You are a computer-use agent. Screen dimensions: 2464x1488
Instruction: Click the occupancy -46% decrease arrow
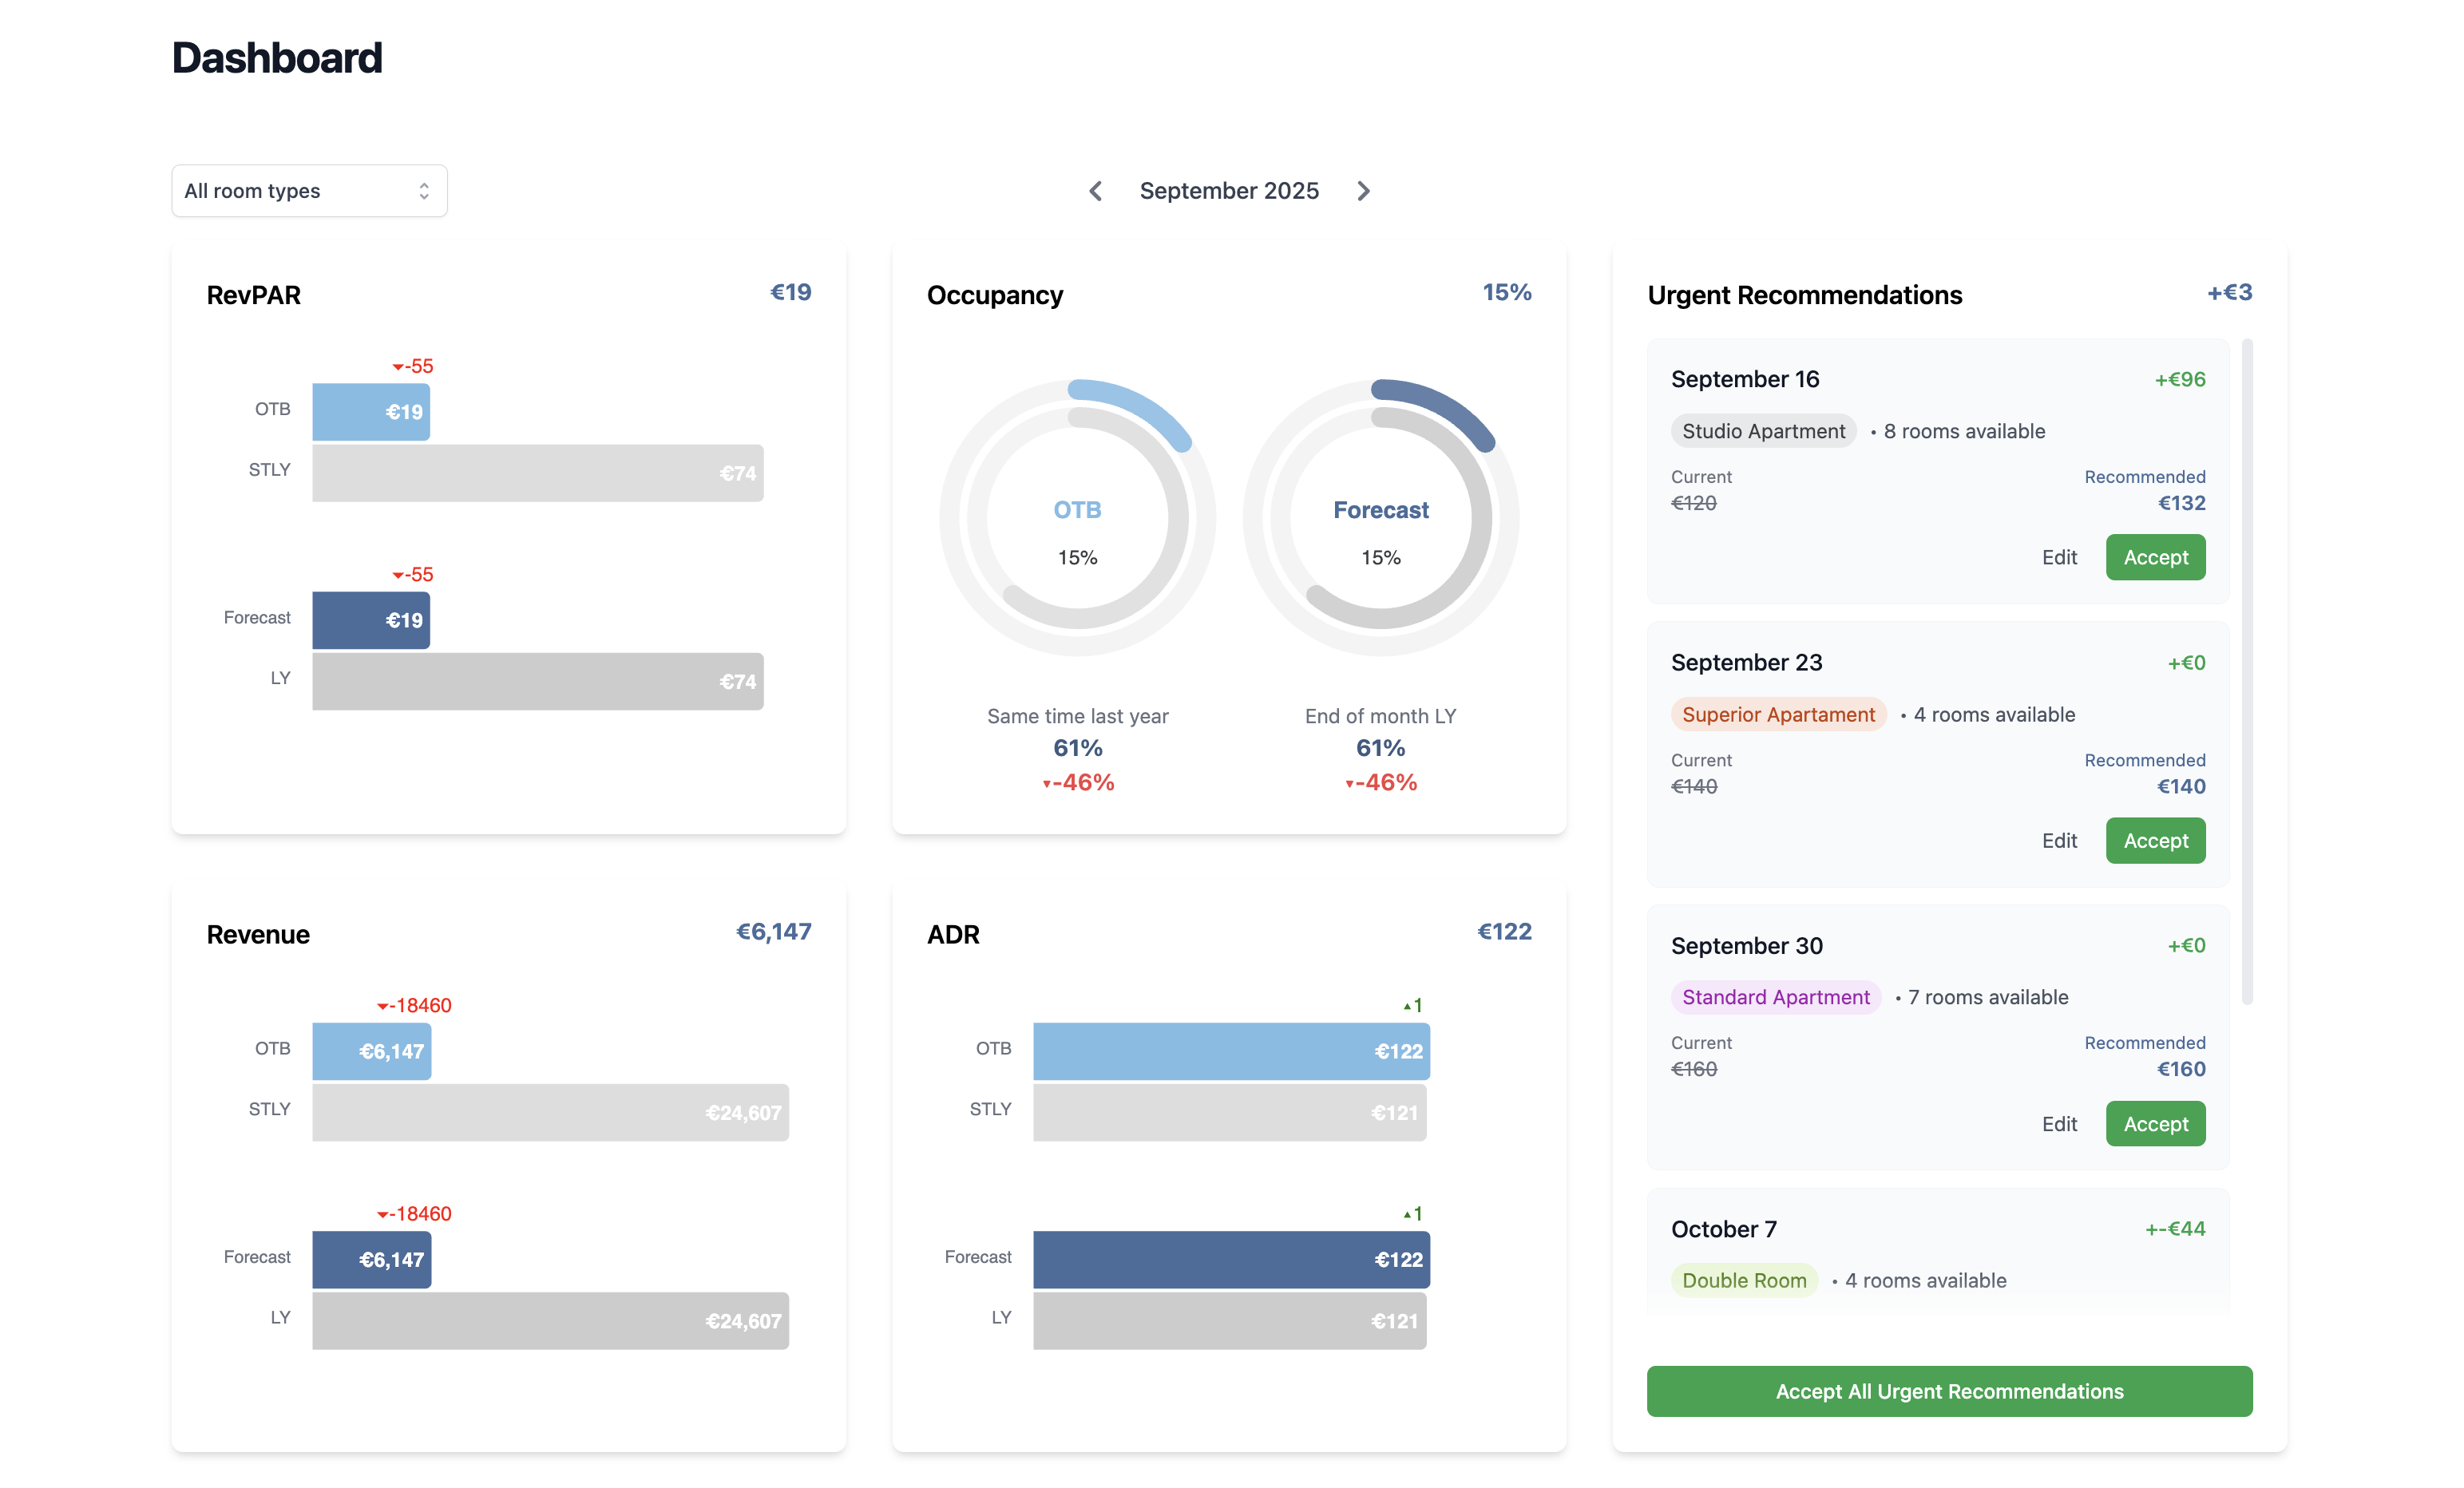tap(1046, 783)
